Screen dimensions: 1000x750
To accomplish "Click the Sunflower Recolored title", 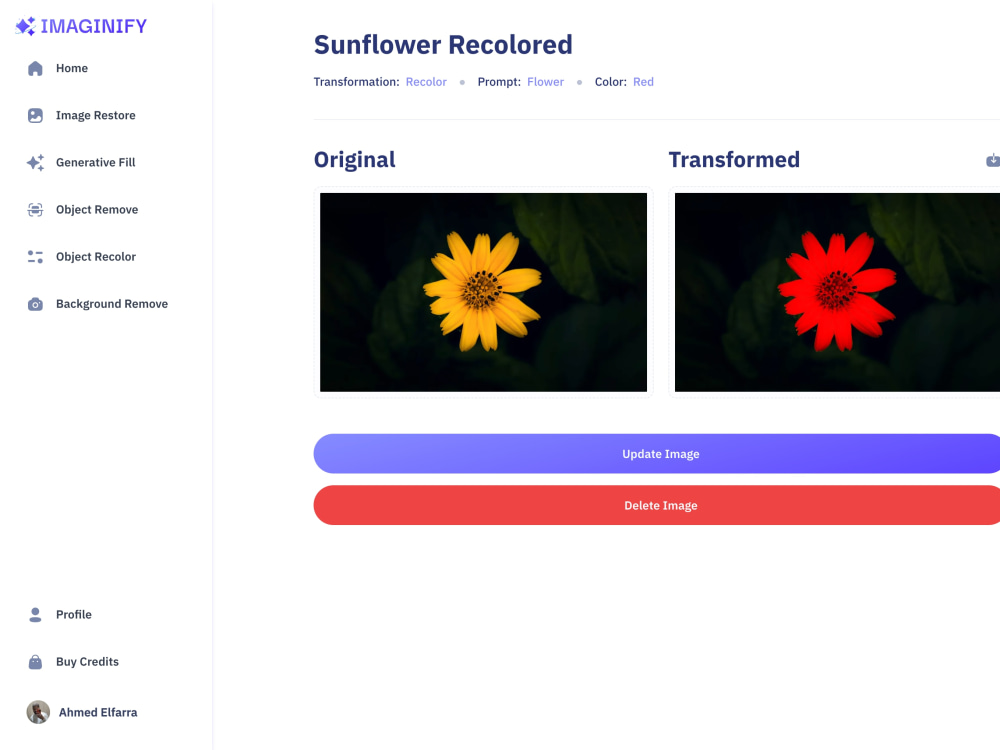I will point(443,45).
